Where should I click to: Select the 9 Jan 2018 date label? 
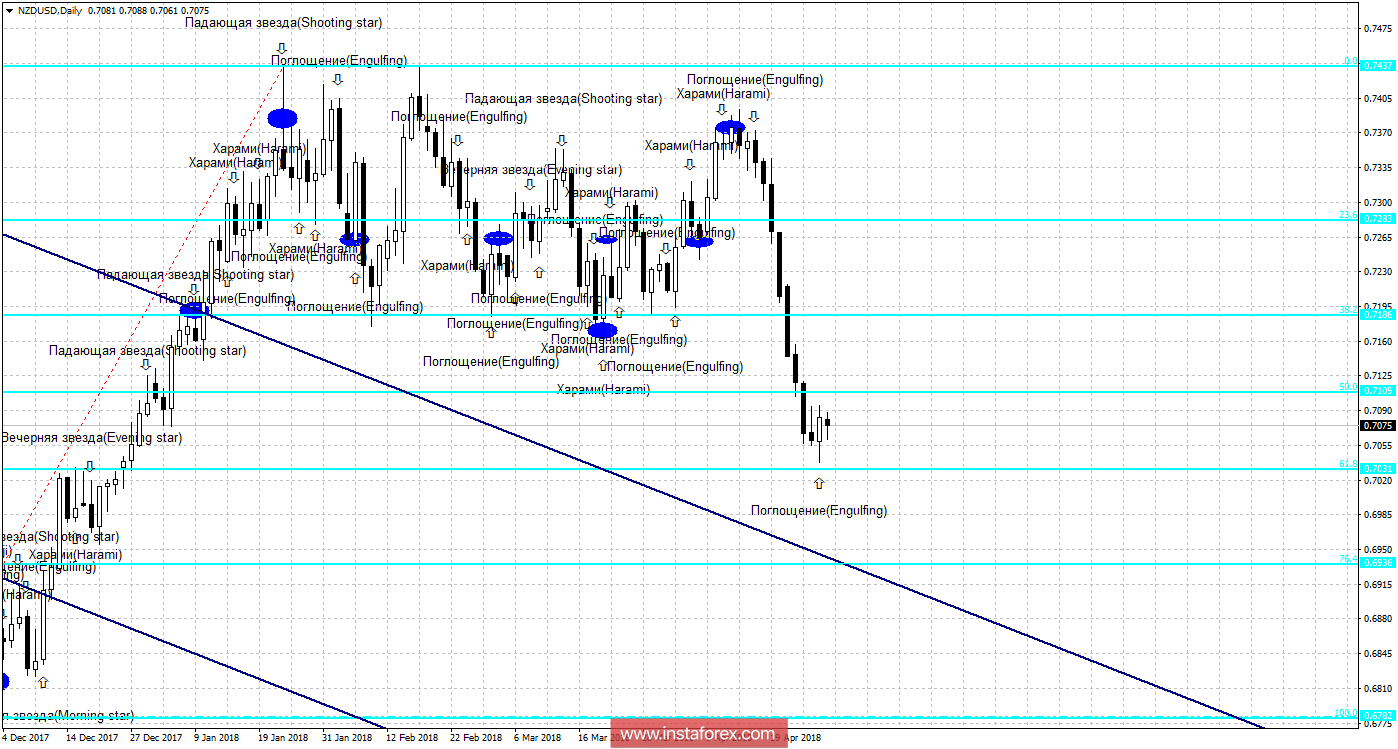pos(217,738)
